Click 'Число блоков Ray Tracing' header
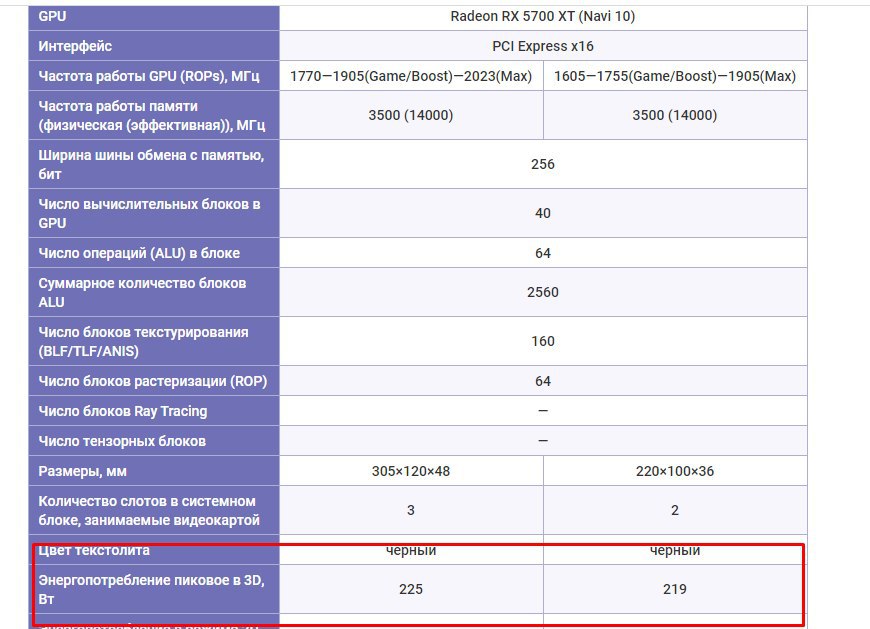Screen dimensions: 870x629 pos(154,411)
